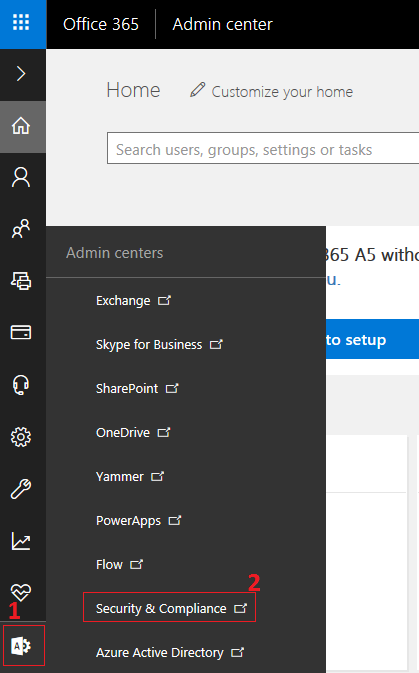Click Office 365 header title
This screenshot has height=673, width=419.
tap(101, 24)
